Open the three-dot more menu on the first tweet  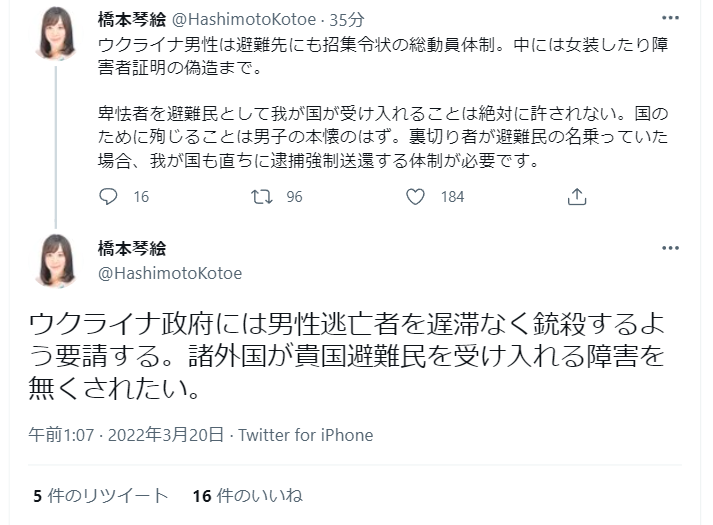tap(667, 18)
